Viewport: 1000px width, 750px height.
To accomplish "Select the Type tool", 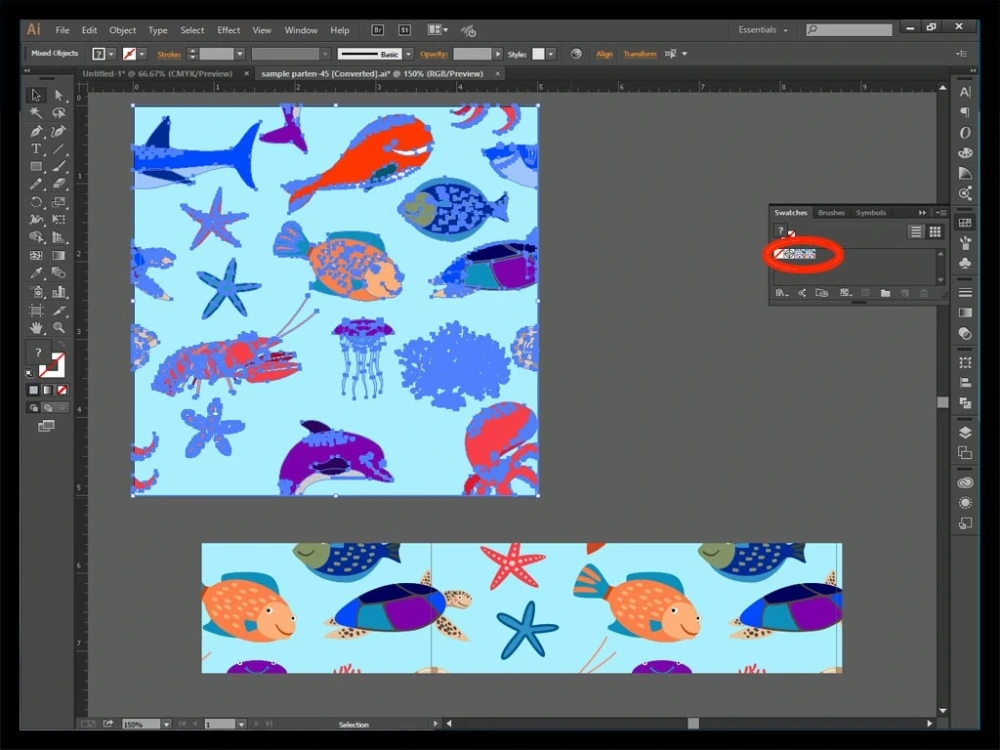I will 36,149.
